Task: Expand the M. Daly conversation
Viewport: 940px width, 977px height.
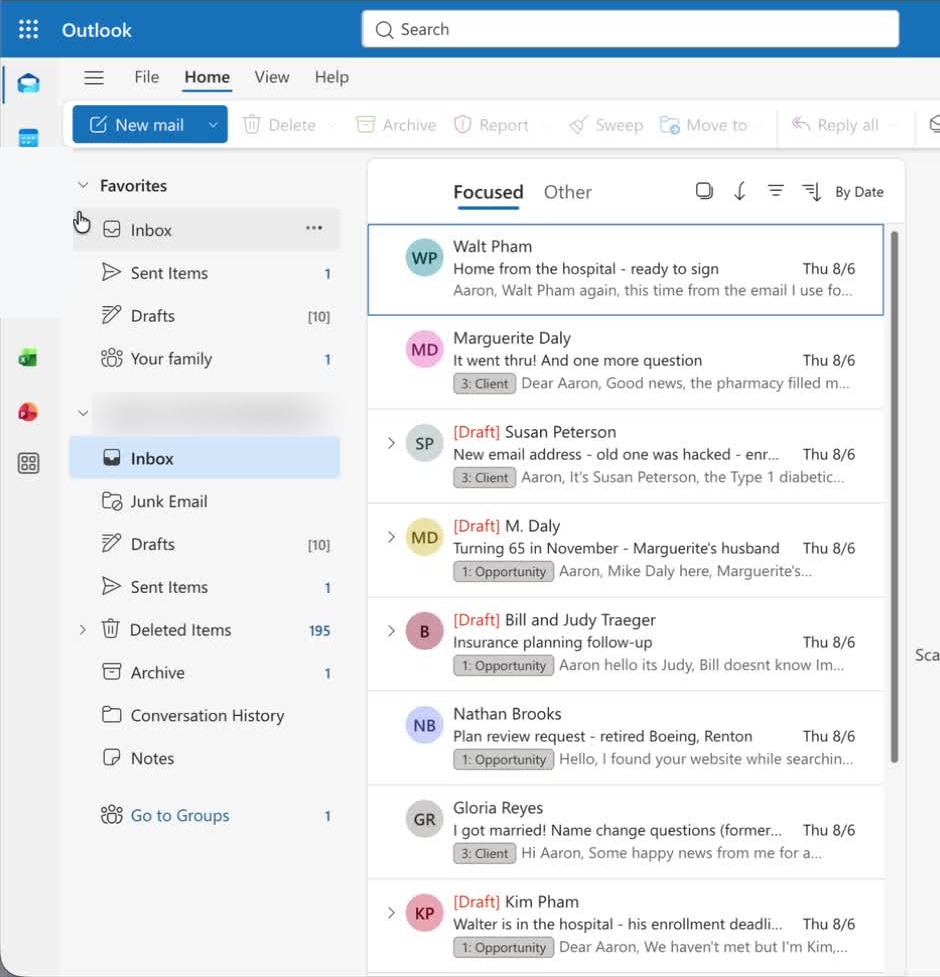Action: pyautogui.click(x=391, y=537)
